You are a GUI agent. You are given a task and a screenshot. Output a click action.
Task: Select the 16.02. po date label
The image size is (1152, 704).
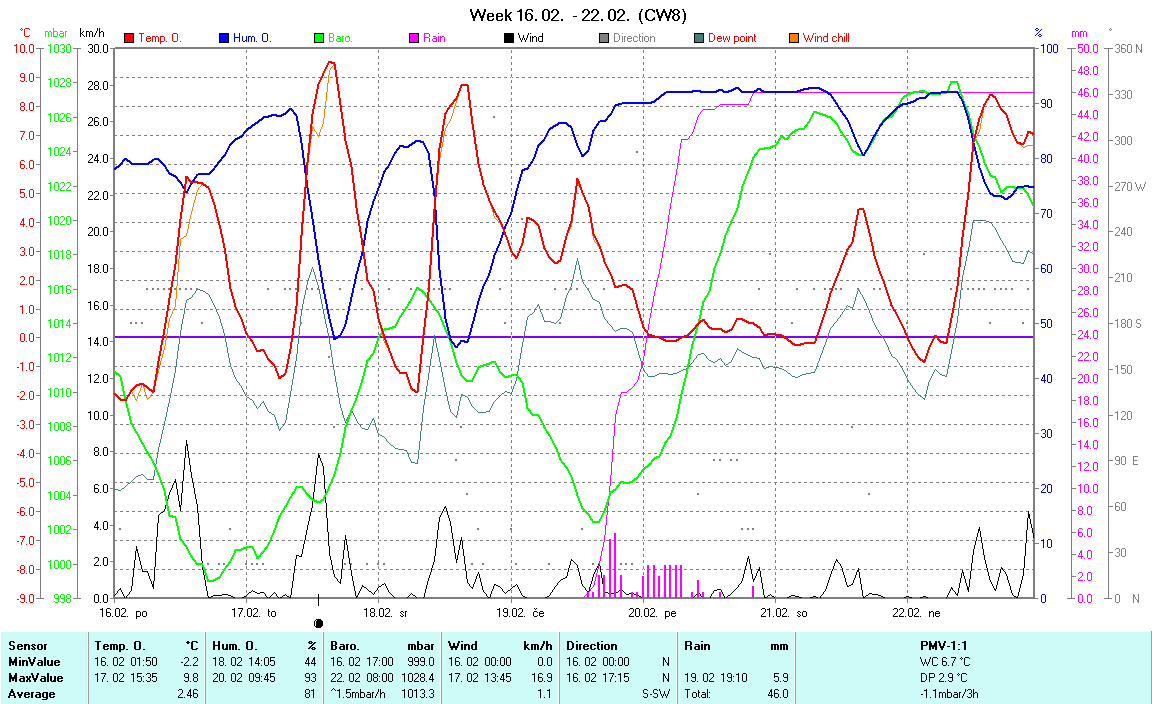[x=123, y=612]
